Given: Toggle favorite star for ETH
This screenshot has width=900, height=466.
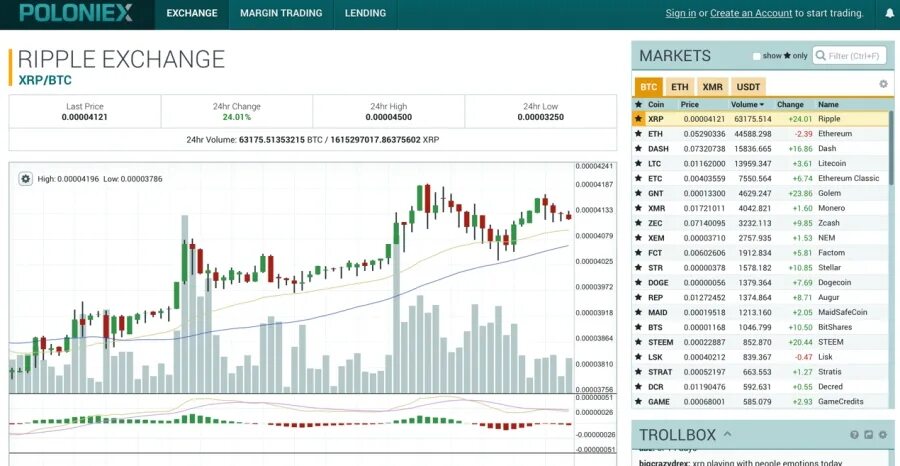Looking at the screenshot, I should (x=638, y=134).
